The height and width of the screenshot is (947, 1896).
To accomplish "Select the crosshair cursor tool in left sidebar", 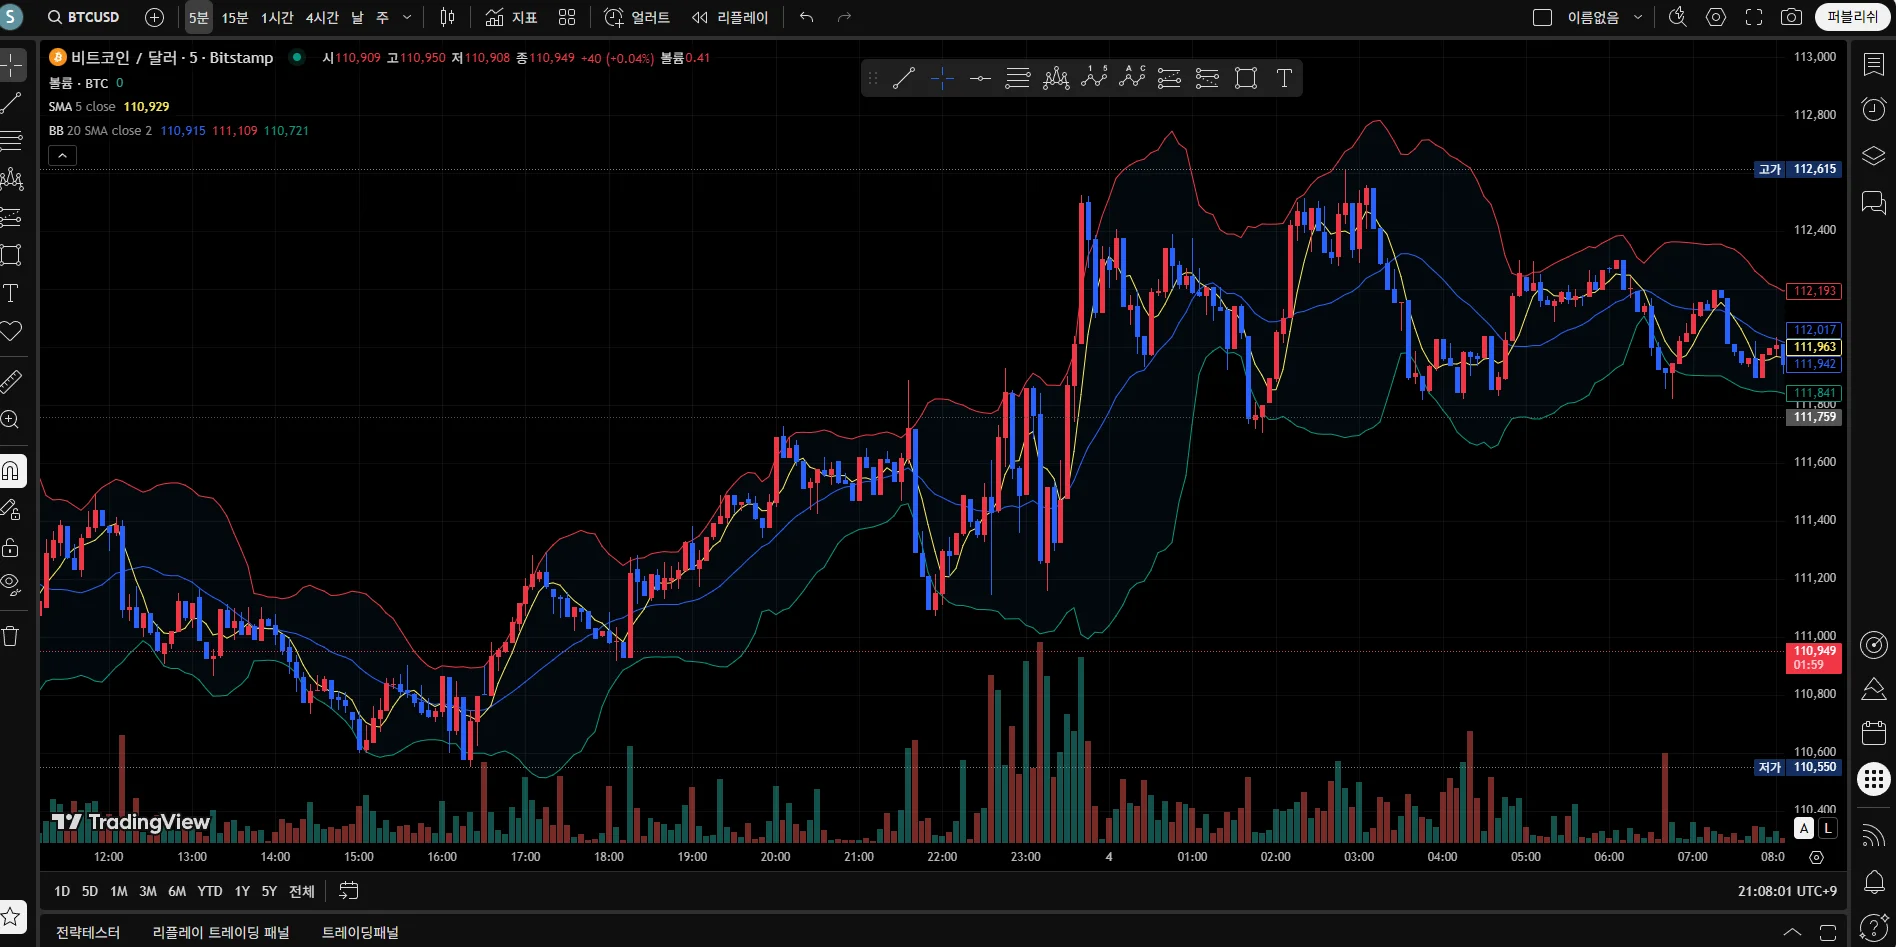I will [12, 65].
